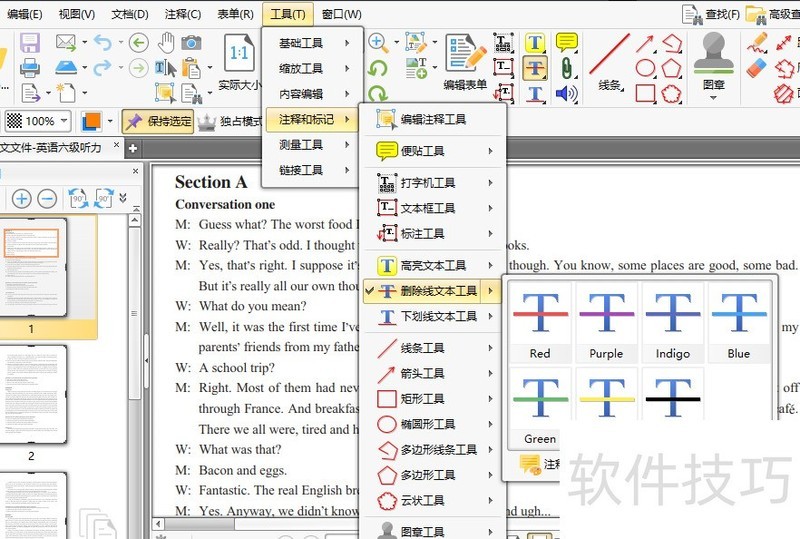Open the Document (文档) menu
800x539 pixels.
130,14
